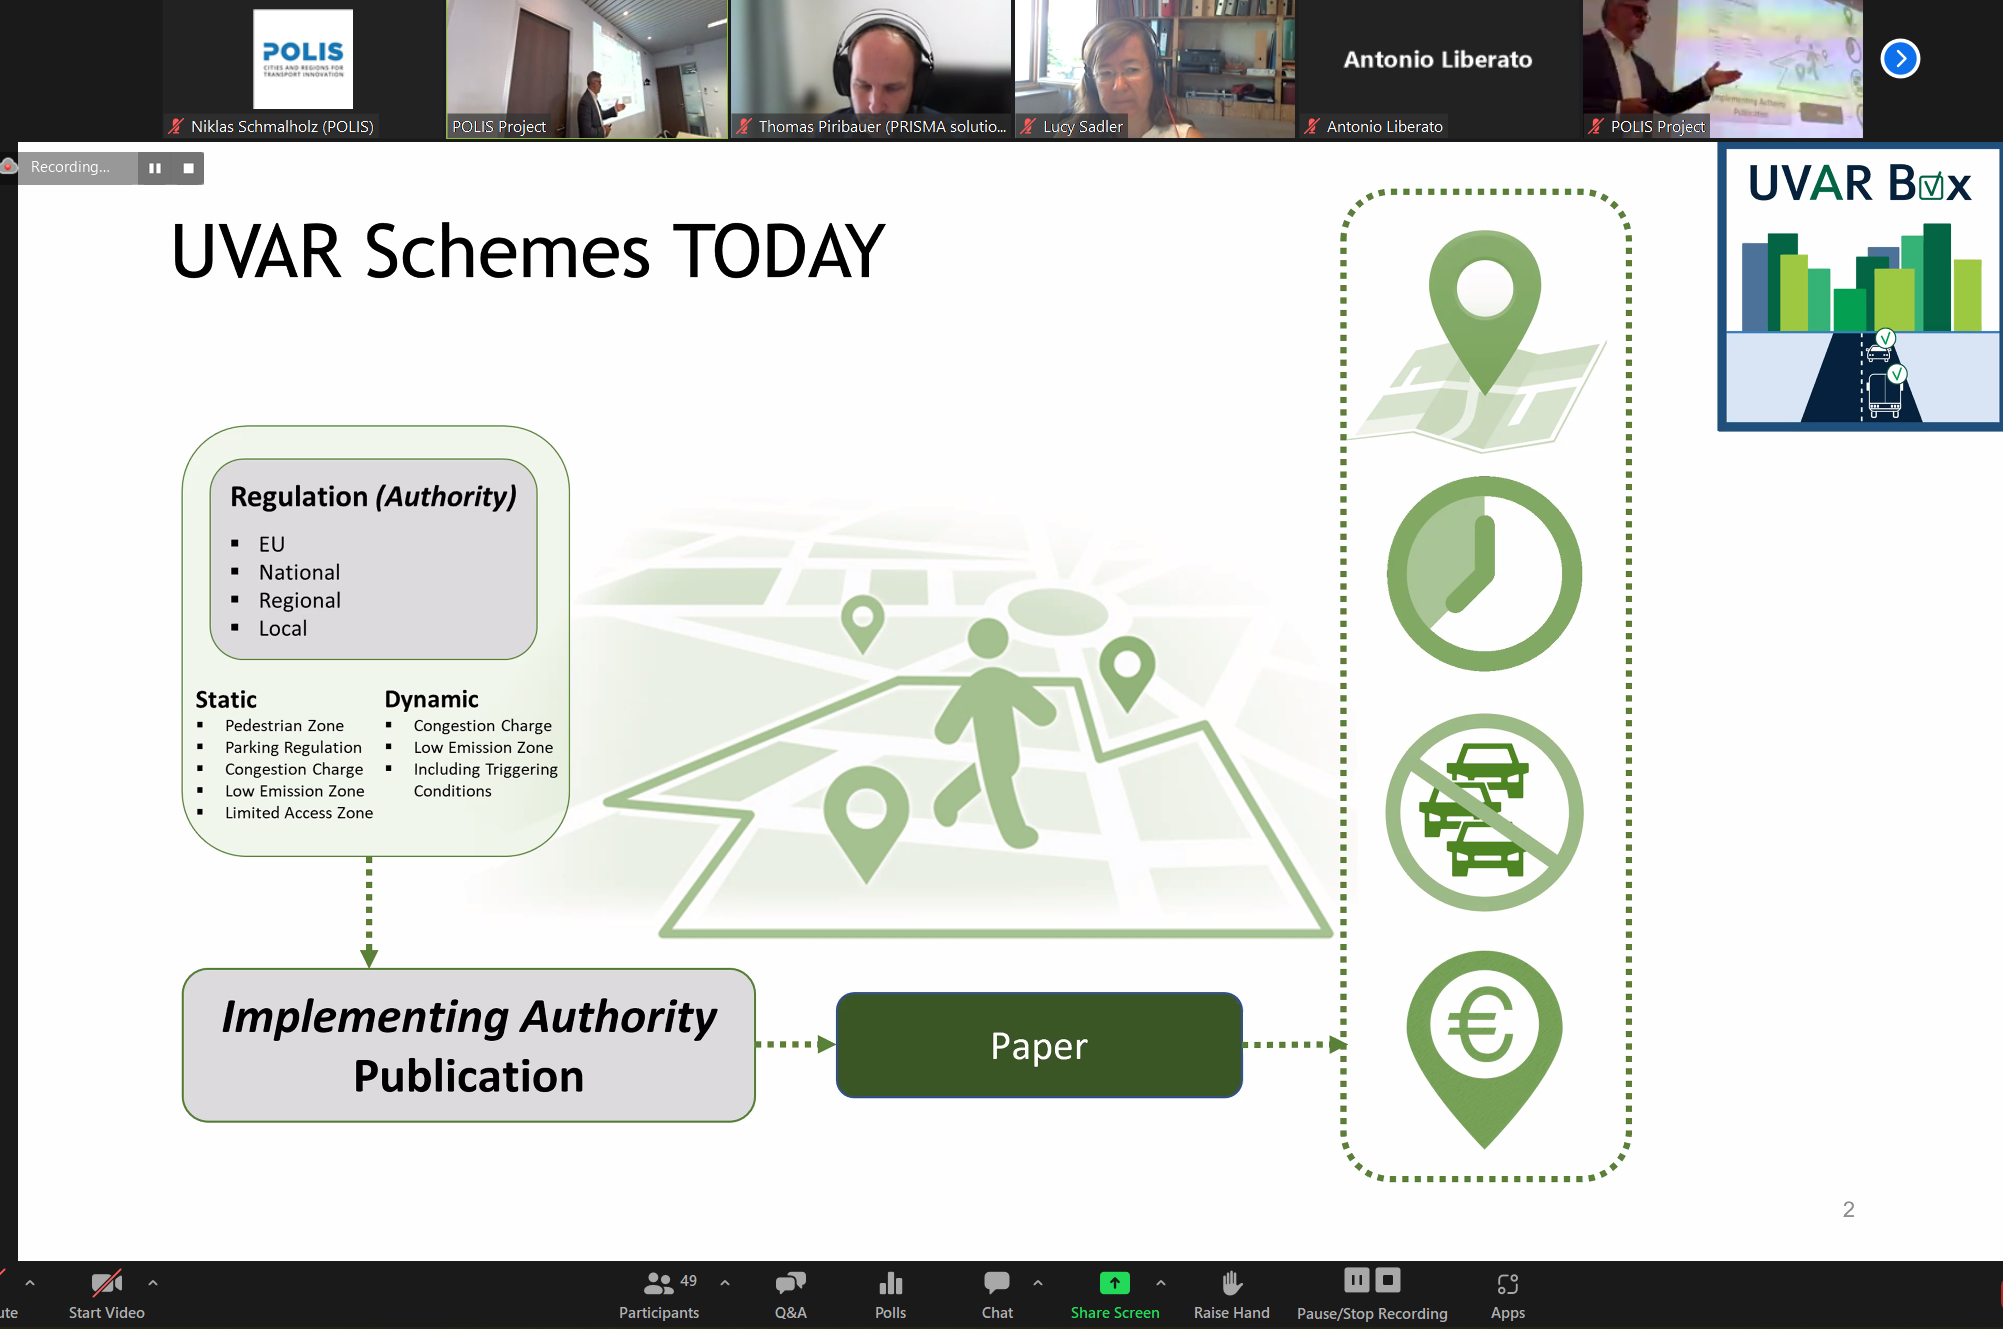
Task: Select Thomas Piribauer's video tile
Action: pos(871,68)
